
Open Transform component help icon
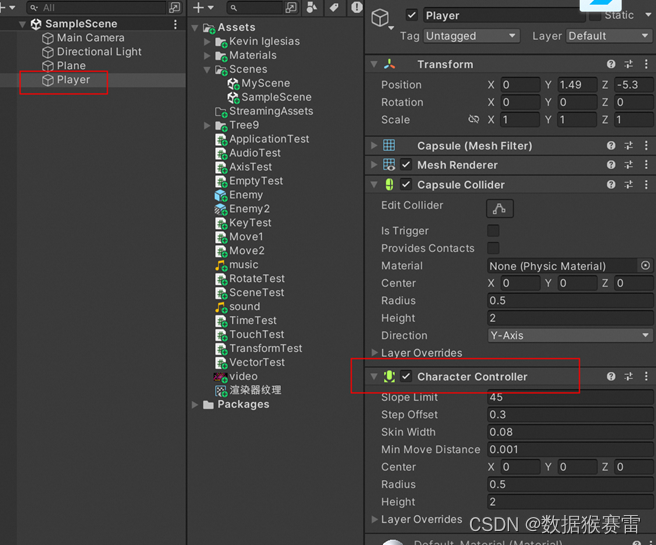(611, 64)
